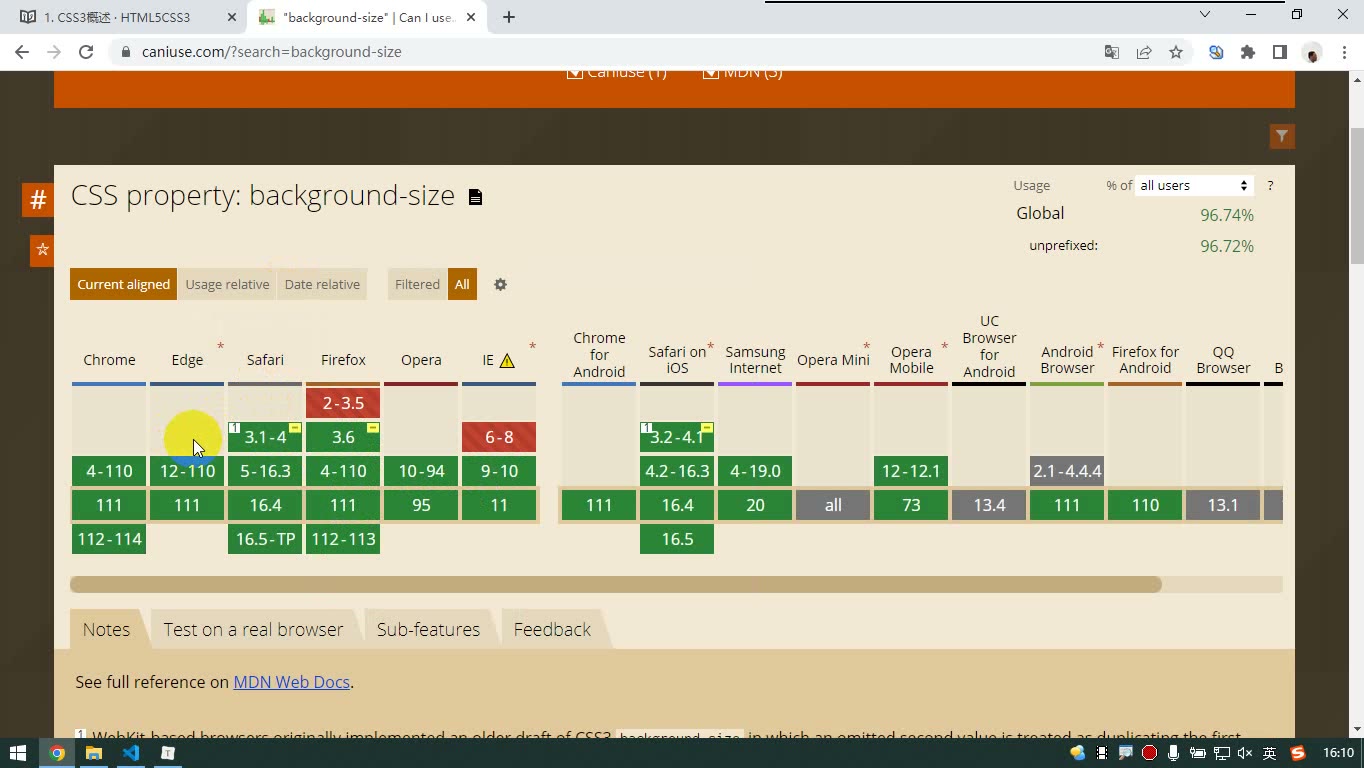Open the Chrome profile avatar
This screenshot has height=768, width=1364.
click(x=1312, y=52)
